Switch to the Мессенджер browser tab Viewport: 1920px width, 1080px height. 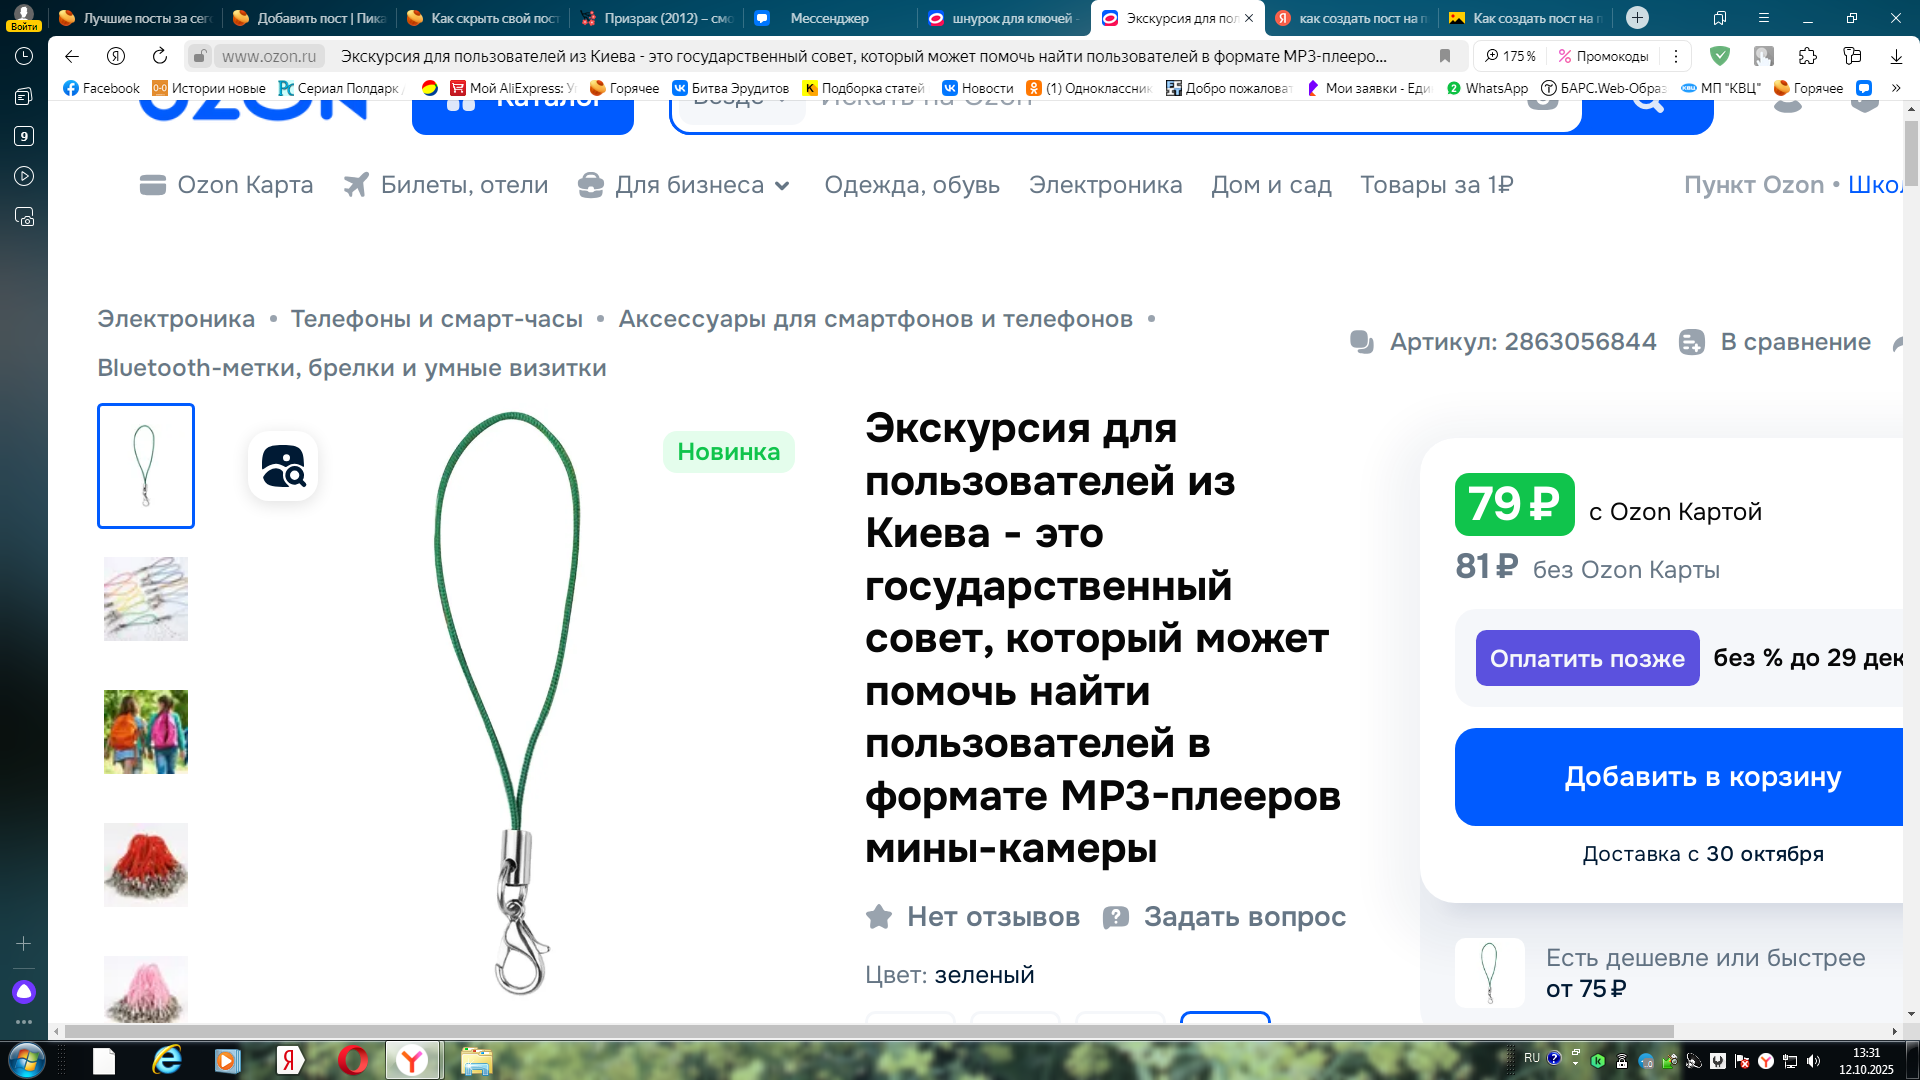tap(828, 18)
